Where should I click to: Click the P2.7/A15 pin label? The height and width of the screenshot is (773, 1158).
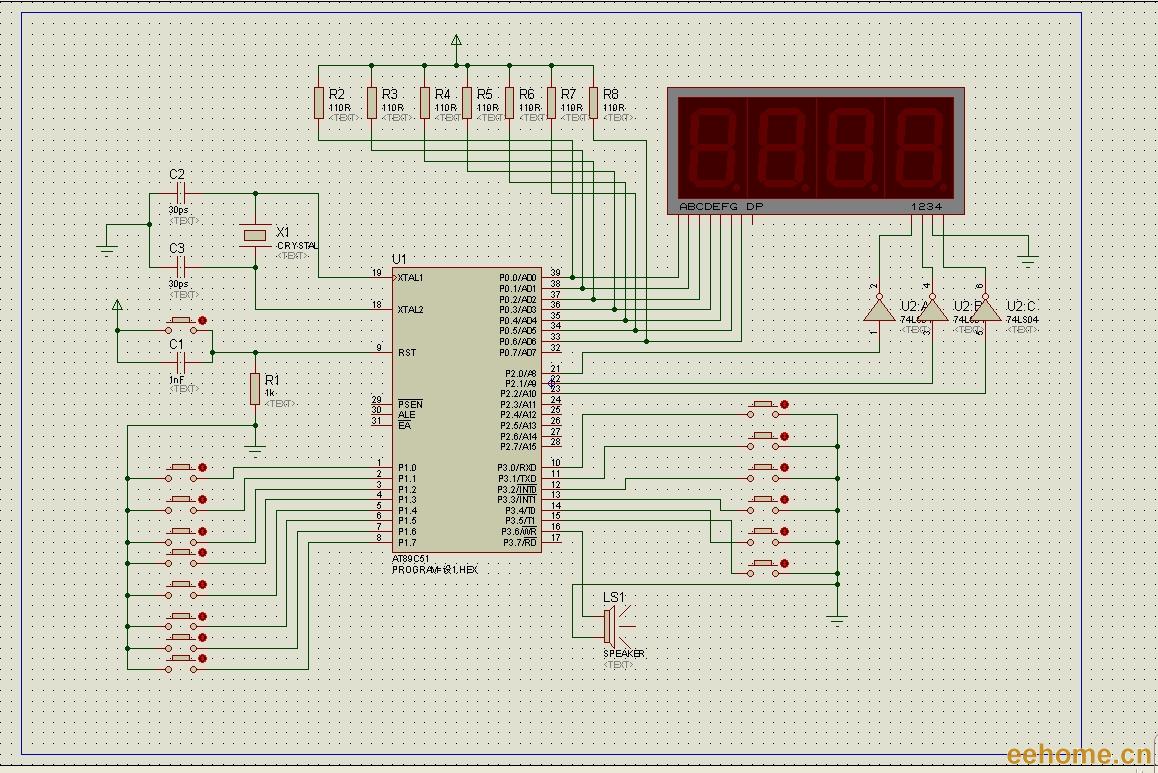(x=518, y=447)
